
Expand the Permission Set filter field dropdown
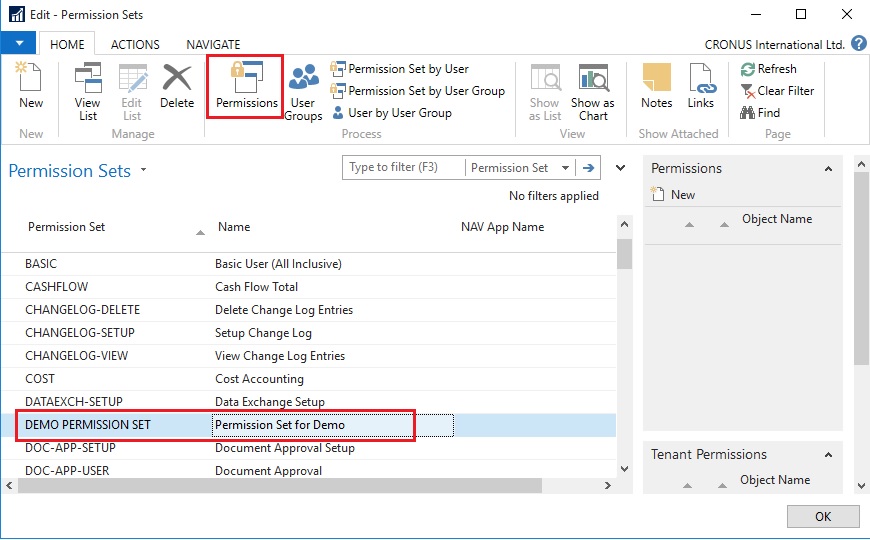[566, 168]
